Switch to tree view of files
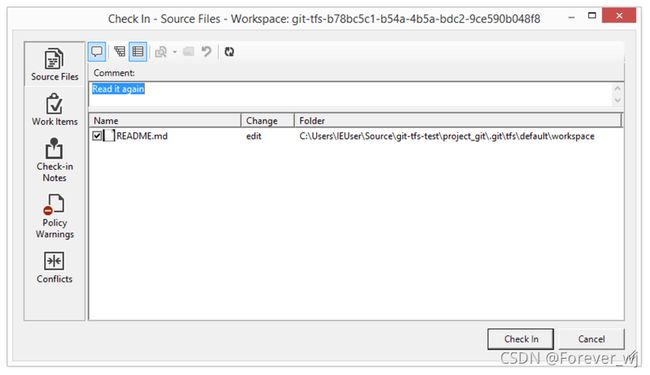 [120, 52]
